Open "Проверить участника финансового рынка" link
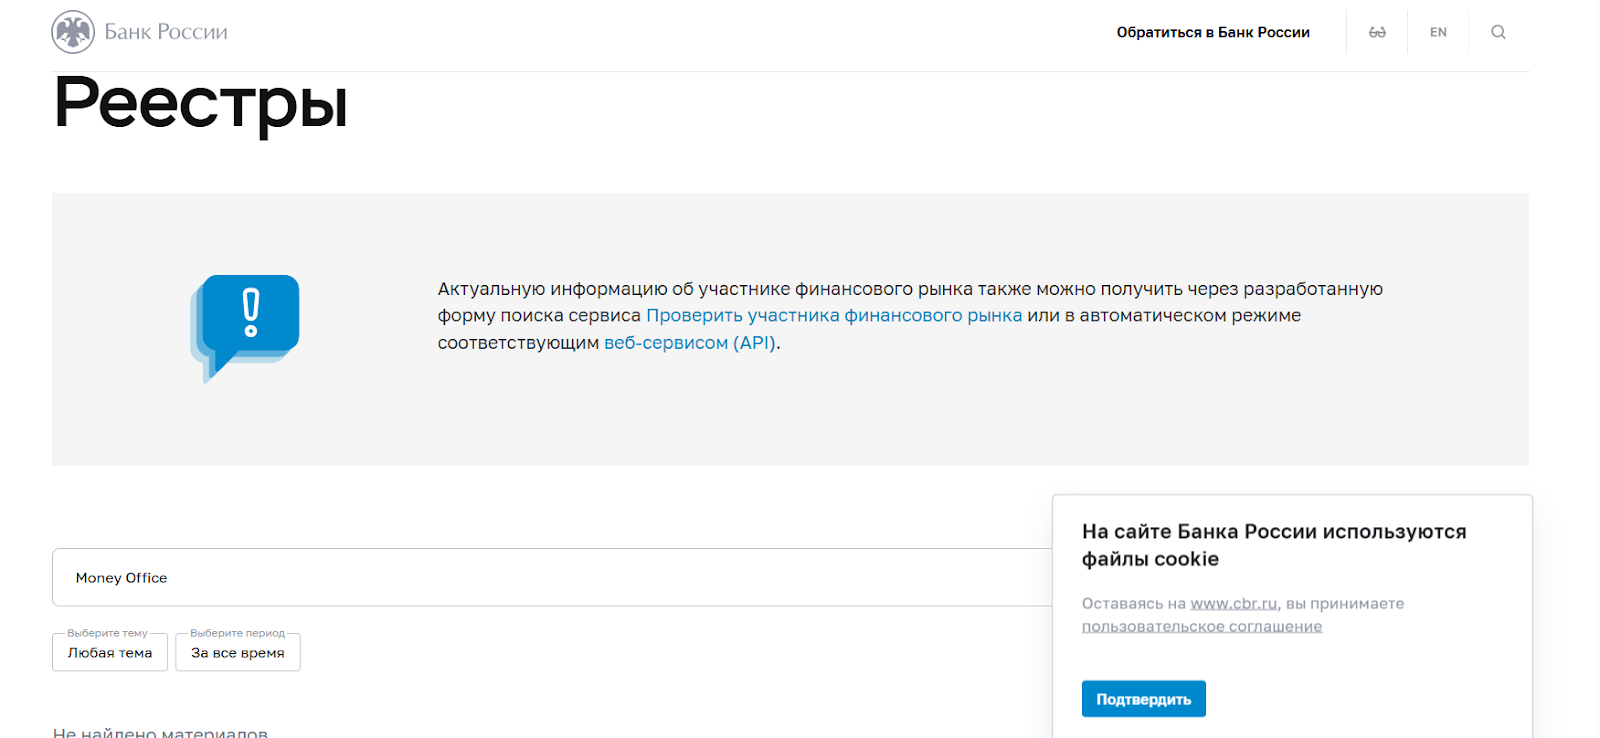 point(834,316)
